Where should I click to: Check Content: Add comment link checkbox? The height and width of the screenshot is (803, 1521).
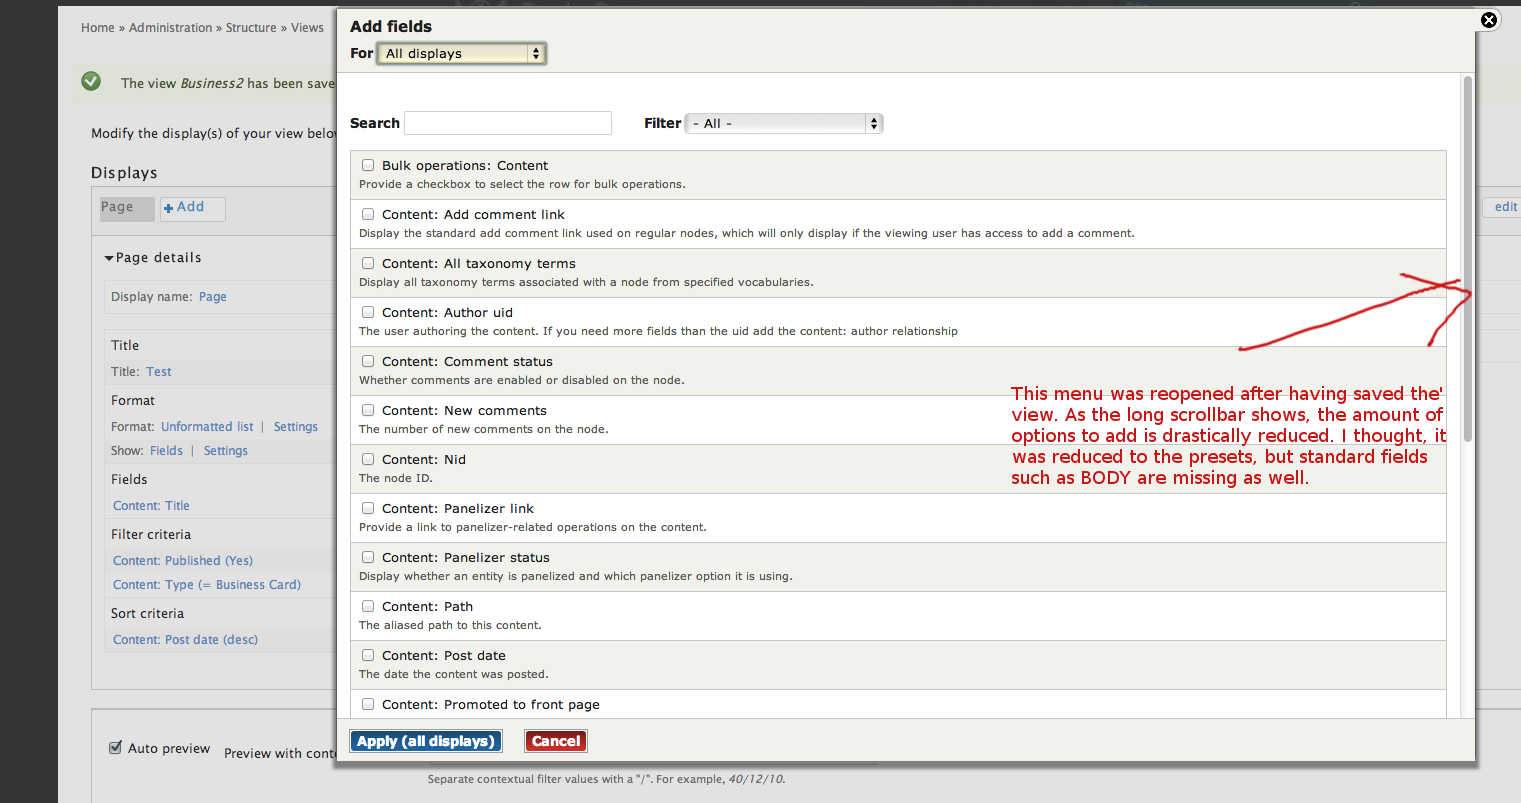[x=368, y=214]
